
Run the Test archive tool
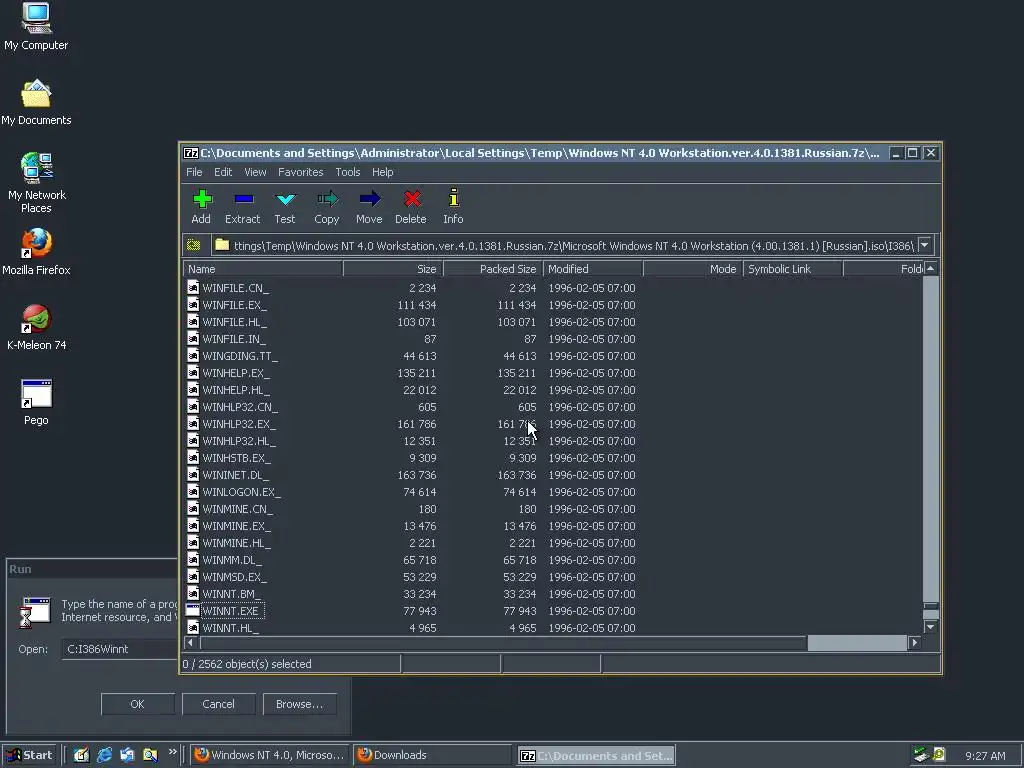(285, 199)
